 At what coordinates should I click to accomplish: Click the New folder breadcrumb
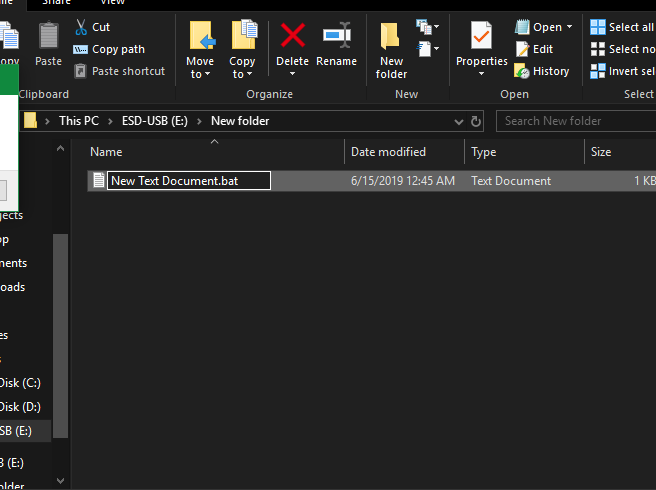[x=240, y=121]
